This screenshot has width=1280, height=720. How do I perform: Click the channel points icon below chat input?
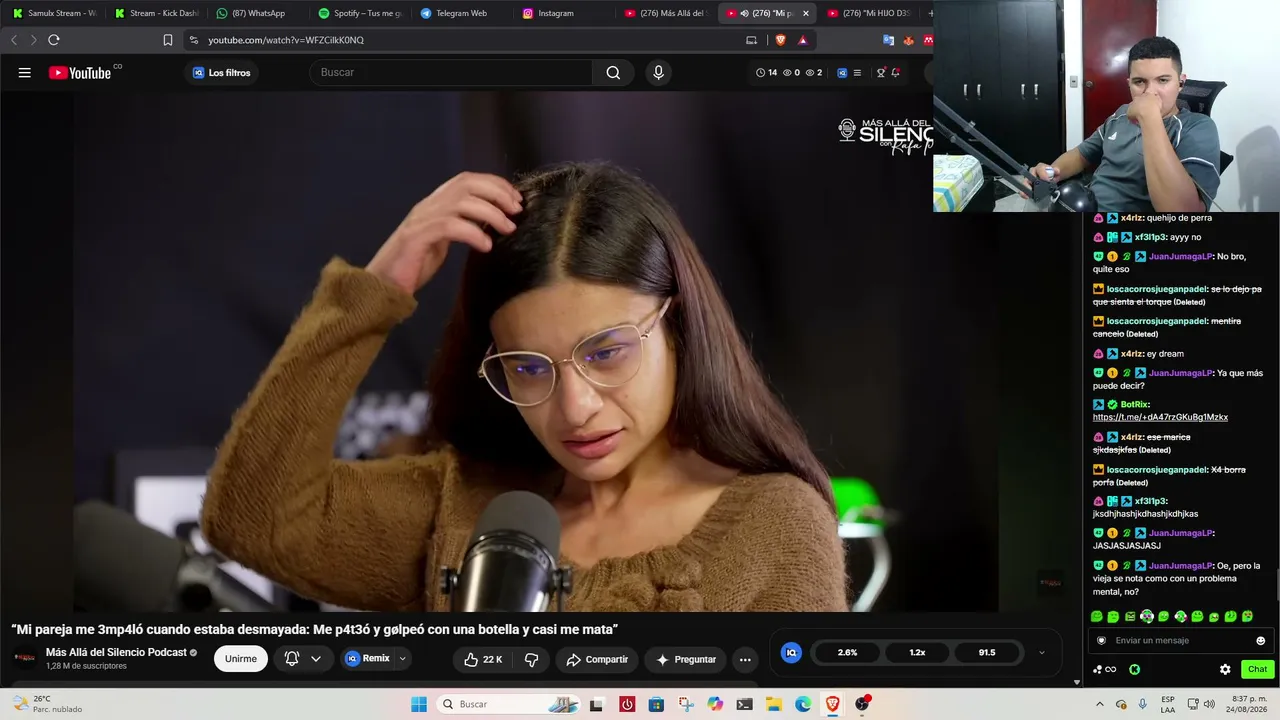click(x=1104, y=669)
